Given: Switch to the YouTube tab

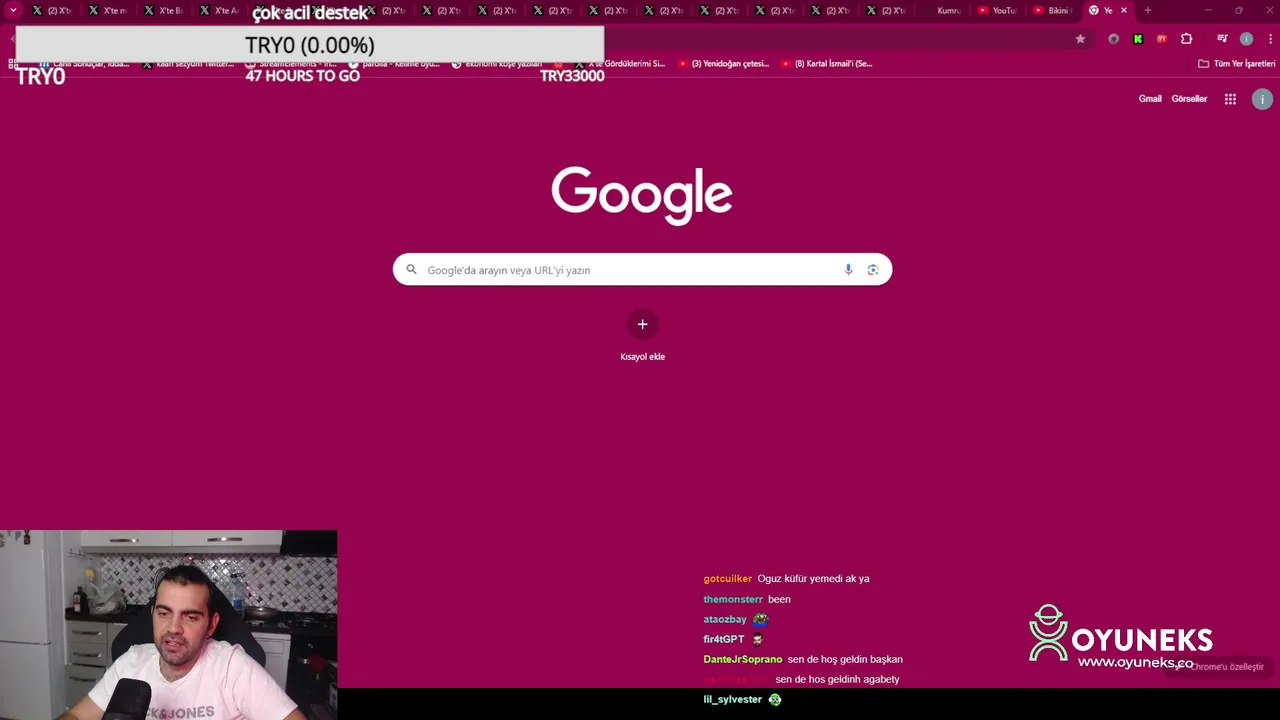Looking at the screenshot, I should pos(996,10).
